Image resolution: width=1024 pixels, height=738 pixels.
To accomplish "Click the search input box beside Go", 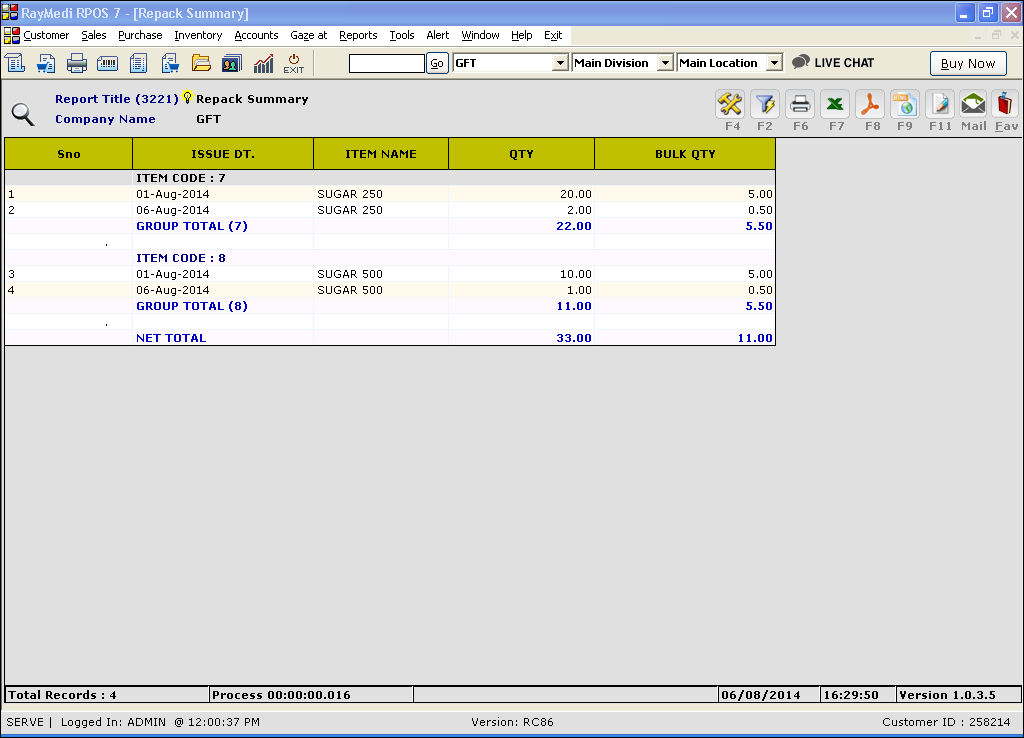I will coord(386,63).
